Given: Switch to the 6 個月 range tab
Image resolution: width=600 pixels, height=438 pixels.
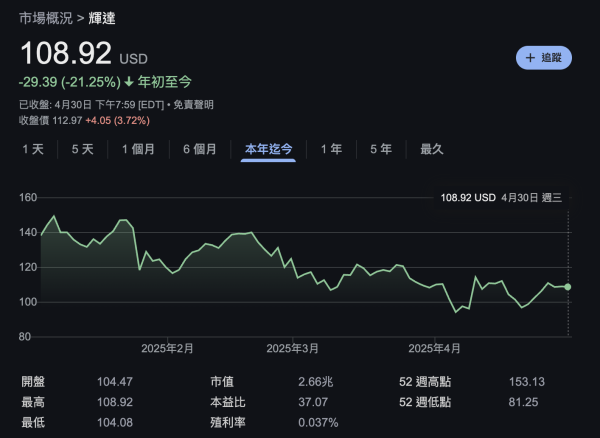Looking at the screenshot, I should [x=200, y=149].
